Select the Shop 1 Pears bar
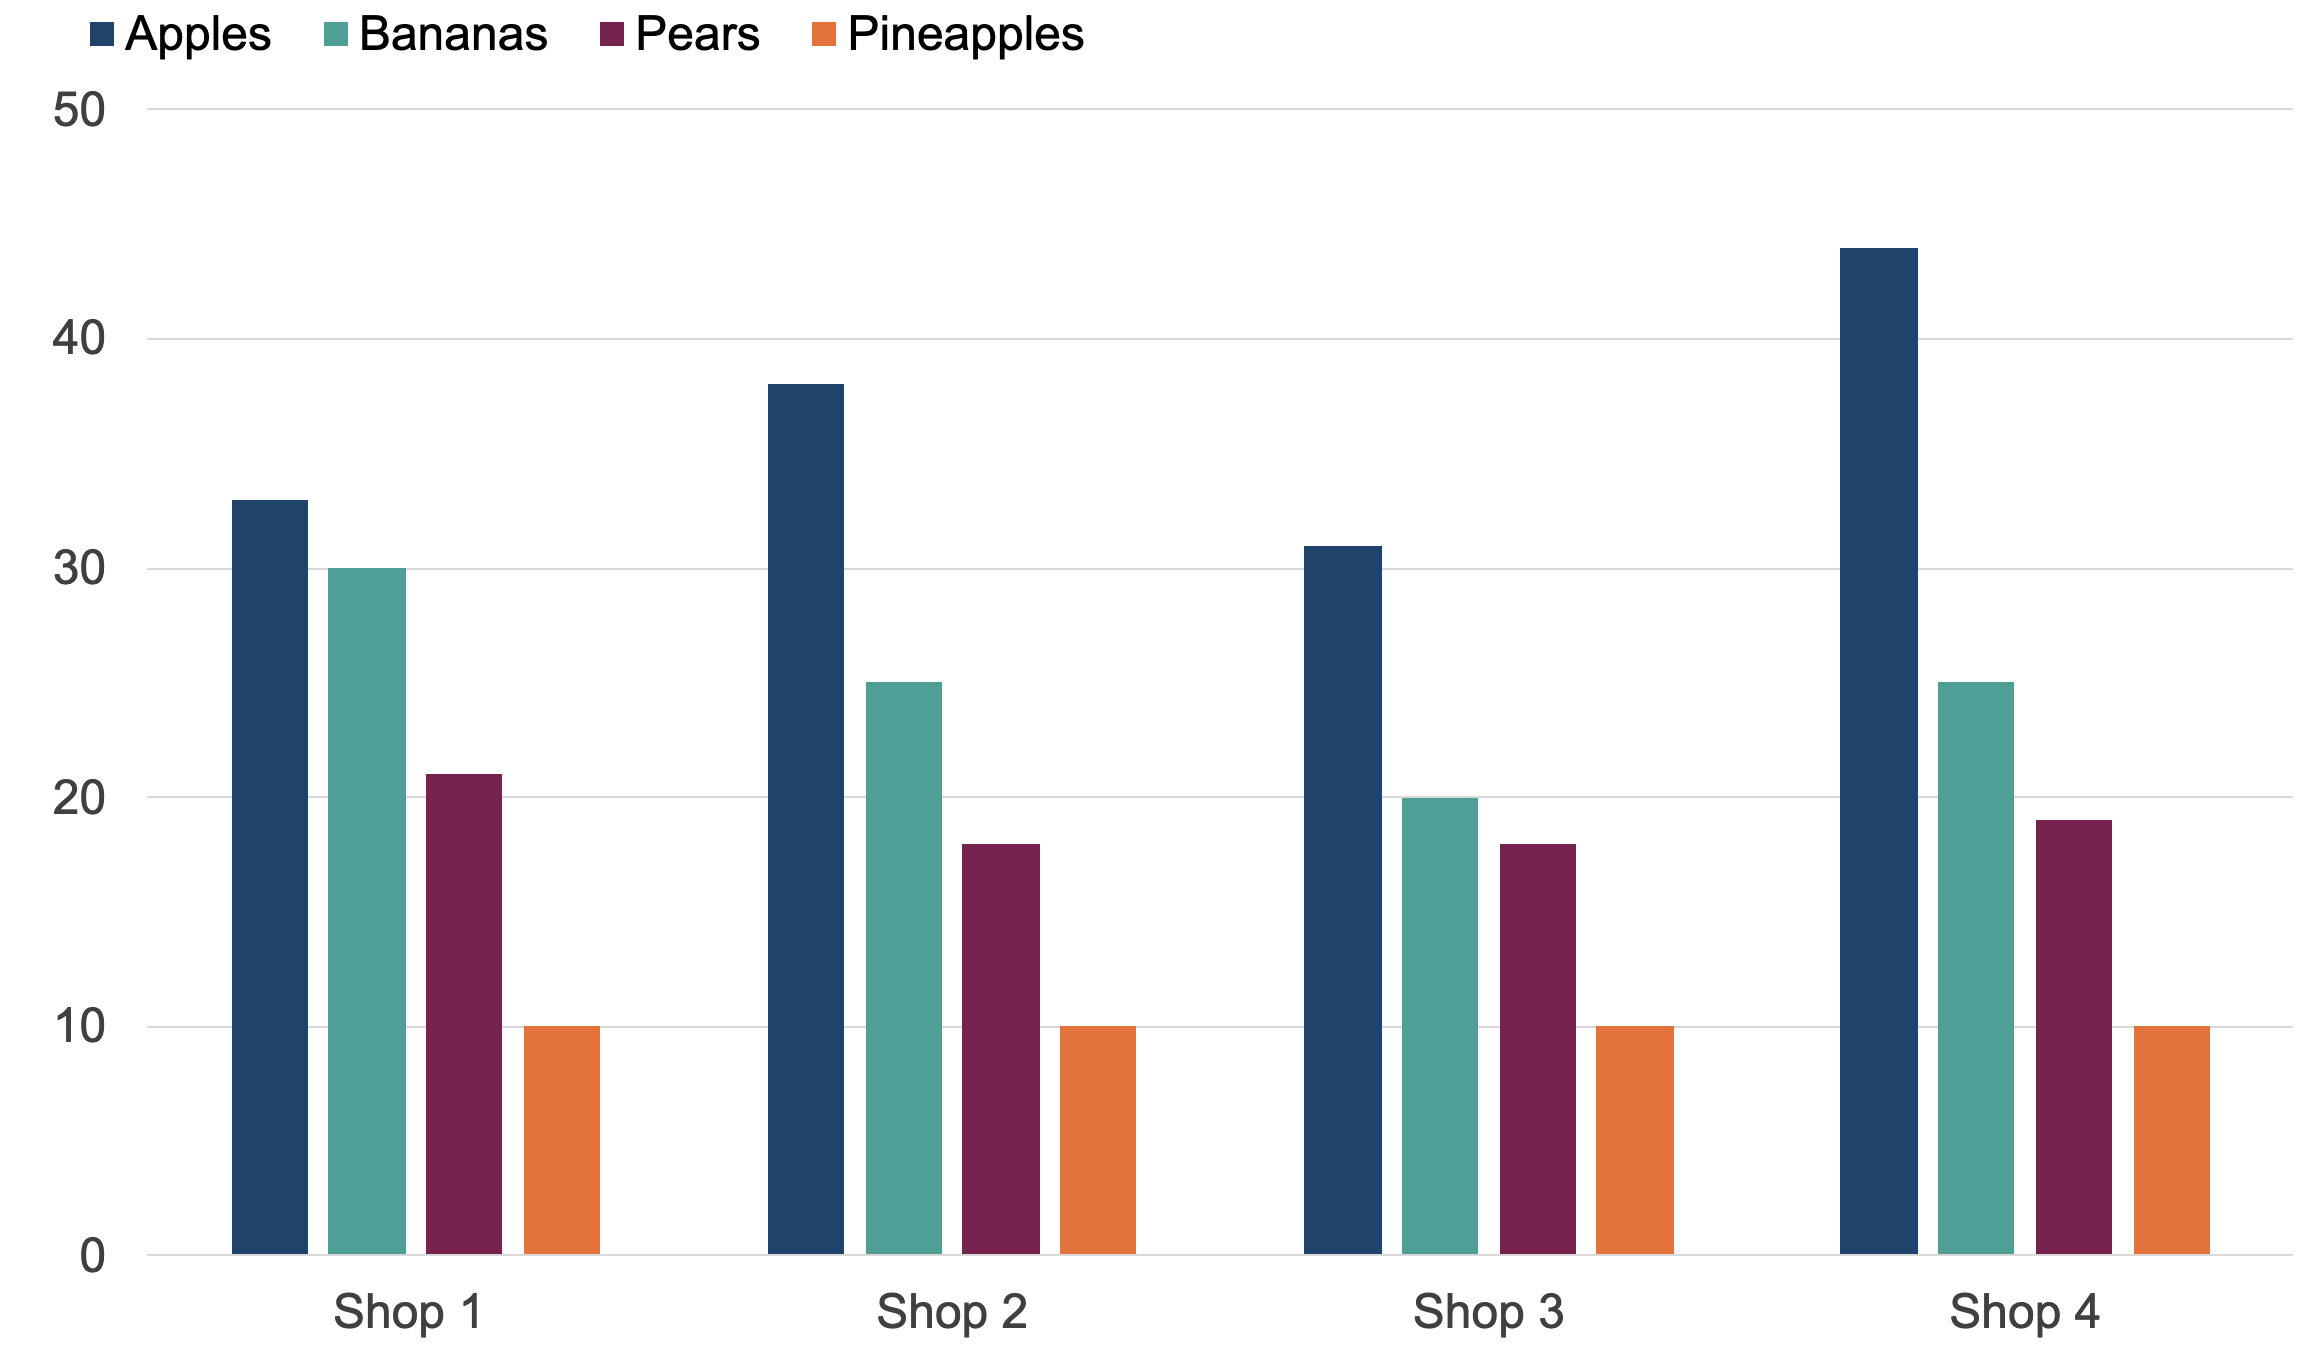The height and width of the screenshot is (1356, 2304). 464,1014
